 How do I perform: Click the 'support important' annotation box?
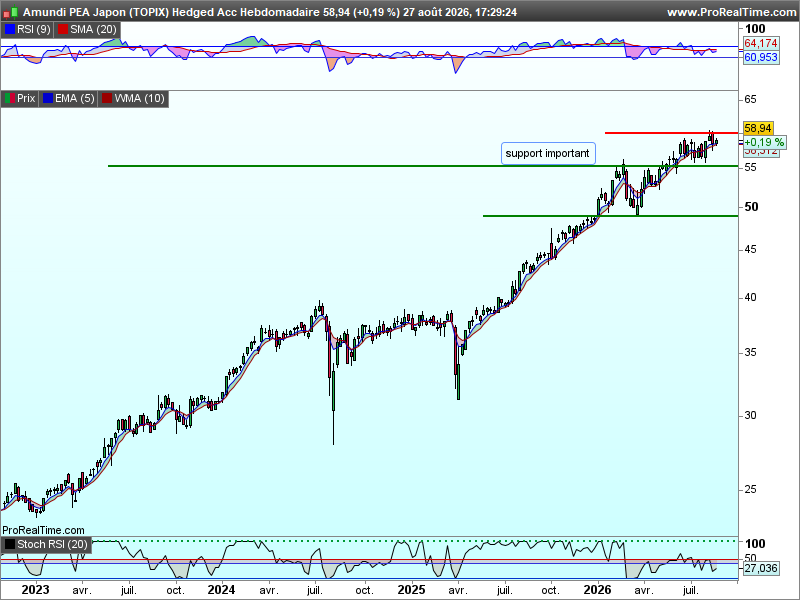pyautogui.click(x=548, y=154)
